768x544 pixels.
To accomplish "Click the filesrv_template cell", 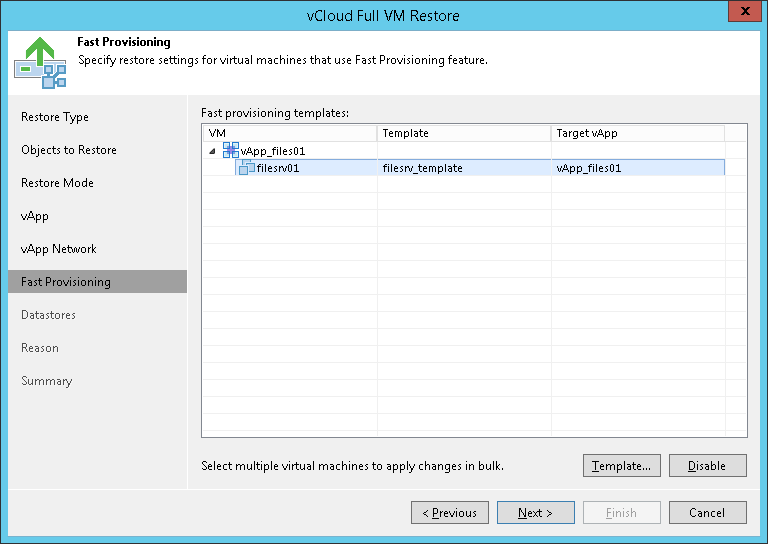I will 423,168.
